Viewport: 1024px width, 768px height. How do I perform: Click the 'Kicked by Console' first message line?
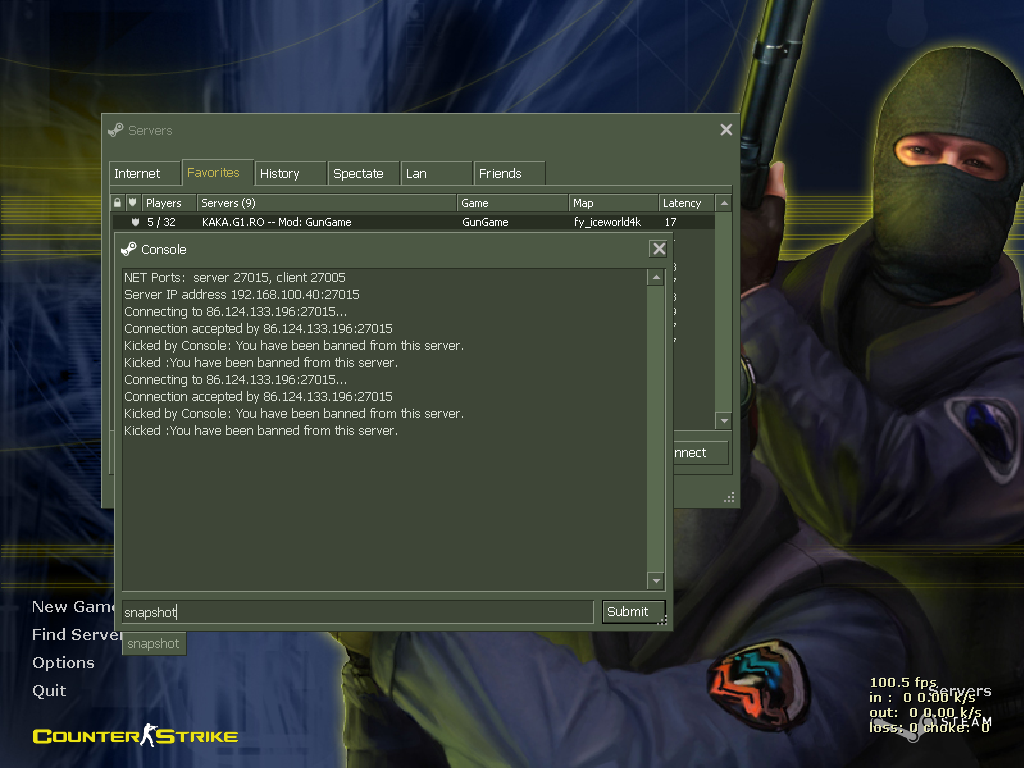click(294, 345)
